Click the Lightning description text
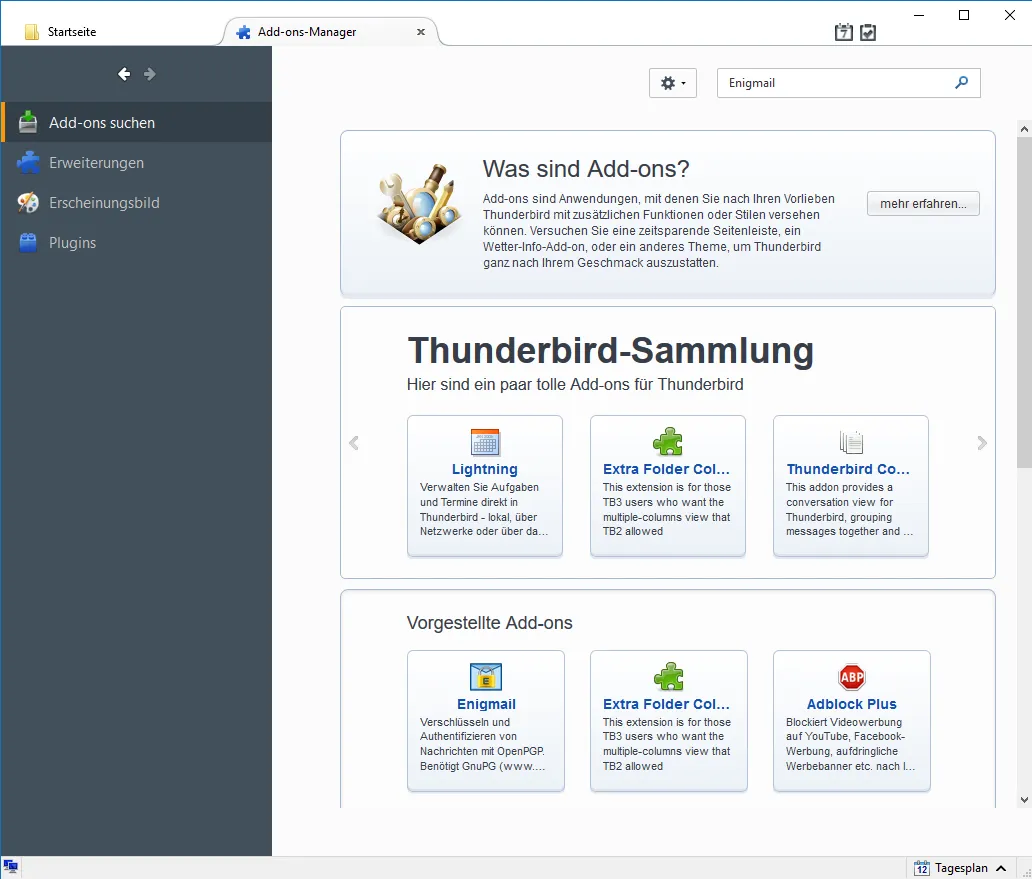The height and width of the screenshot is (879, 1032). pyautogui.click(x=484, y=509)
